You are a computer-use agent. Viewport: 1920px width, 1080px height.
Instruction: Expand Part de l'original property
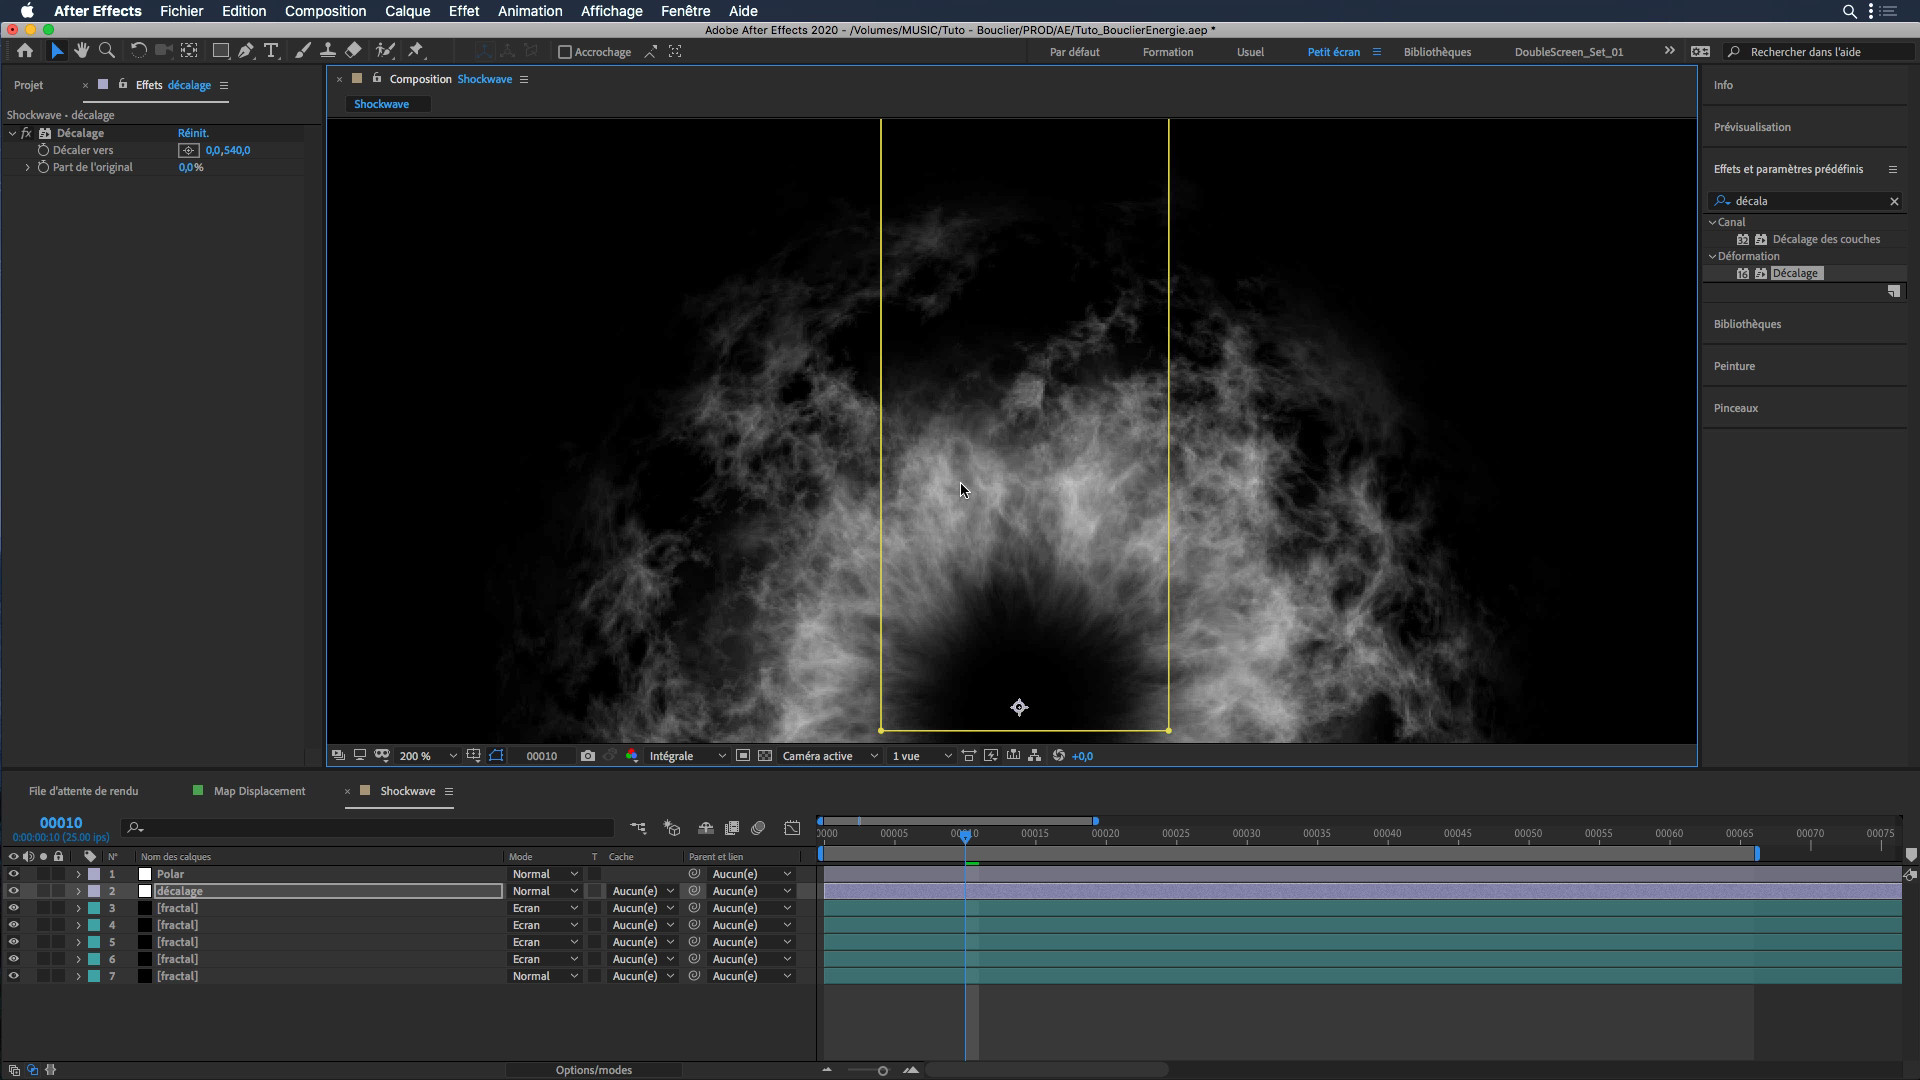(x=28, y=167)
